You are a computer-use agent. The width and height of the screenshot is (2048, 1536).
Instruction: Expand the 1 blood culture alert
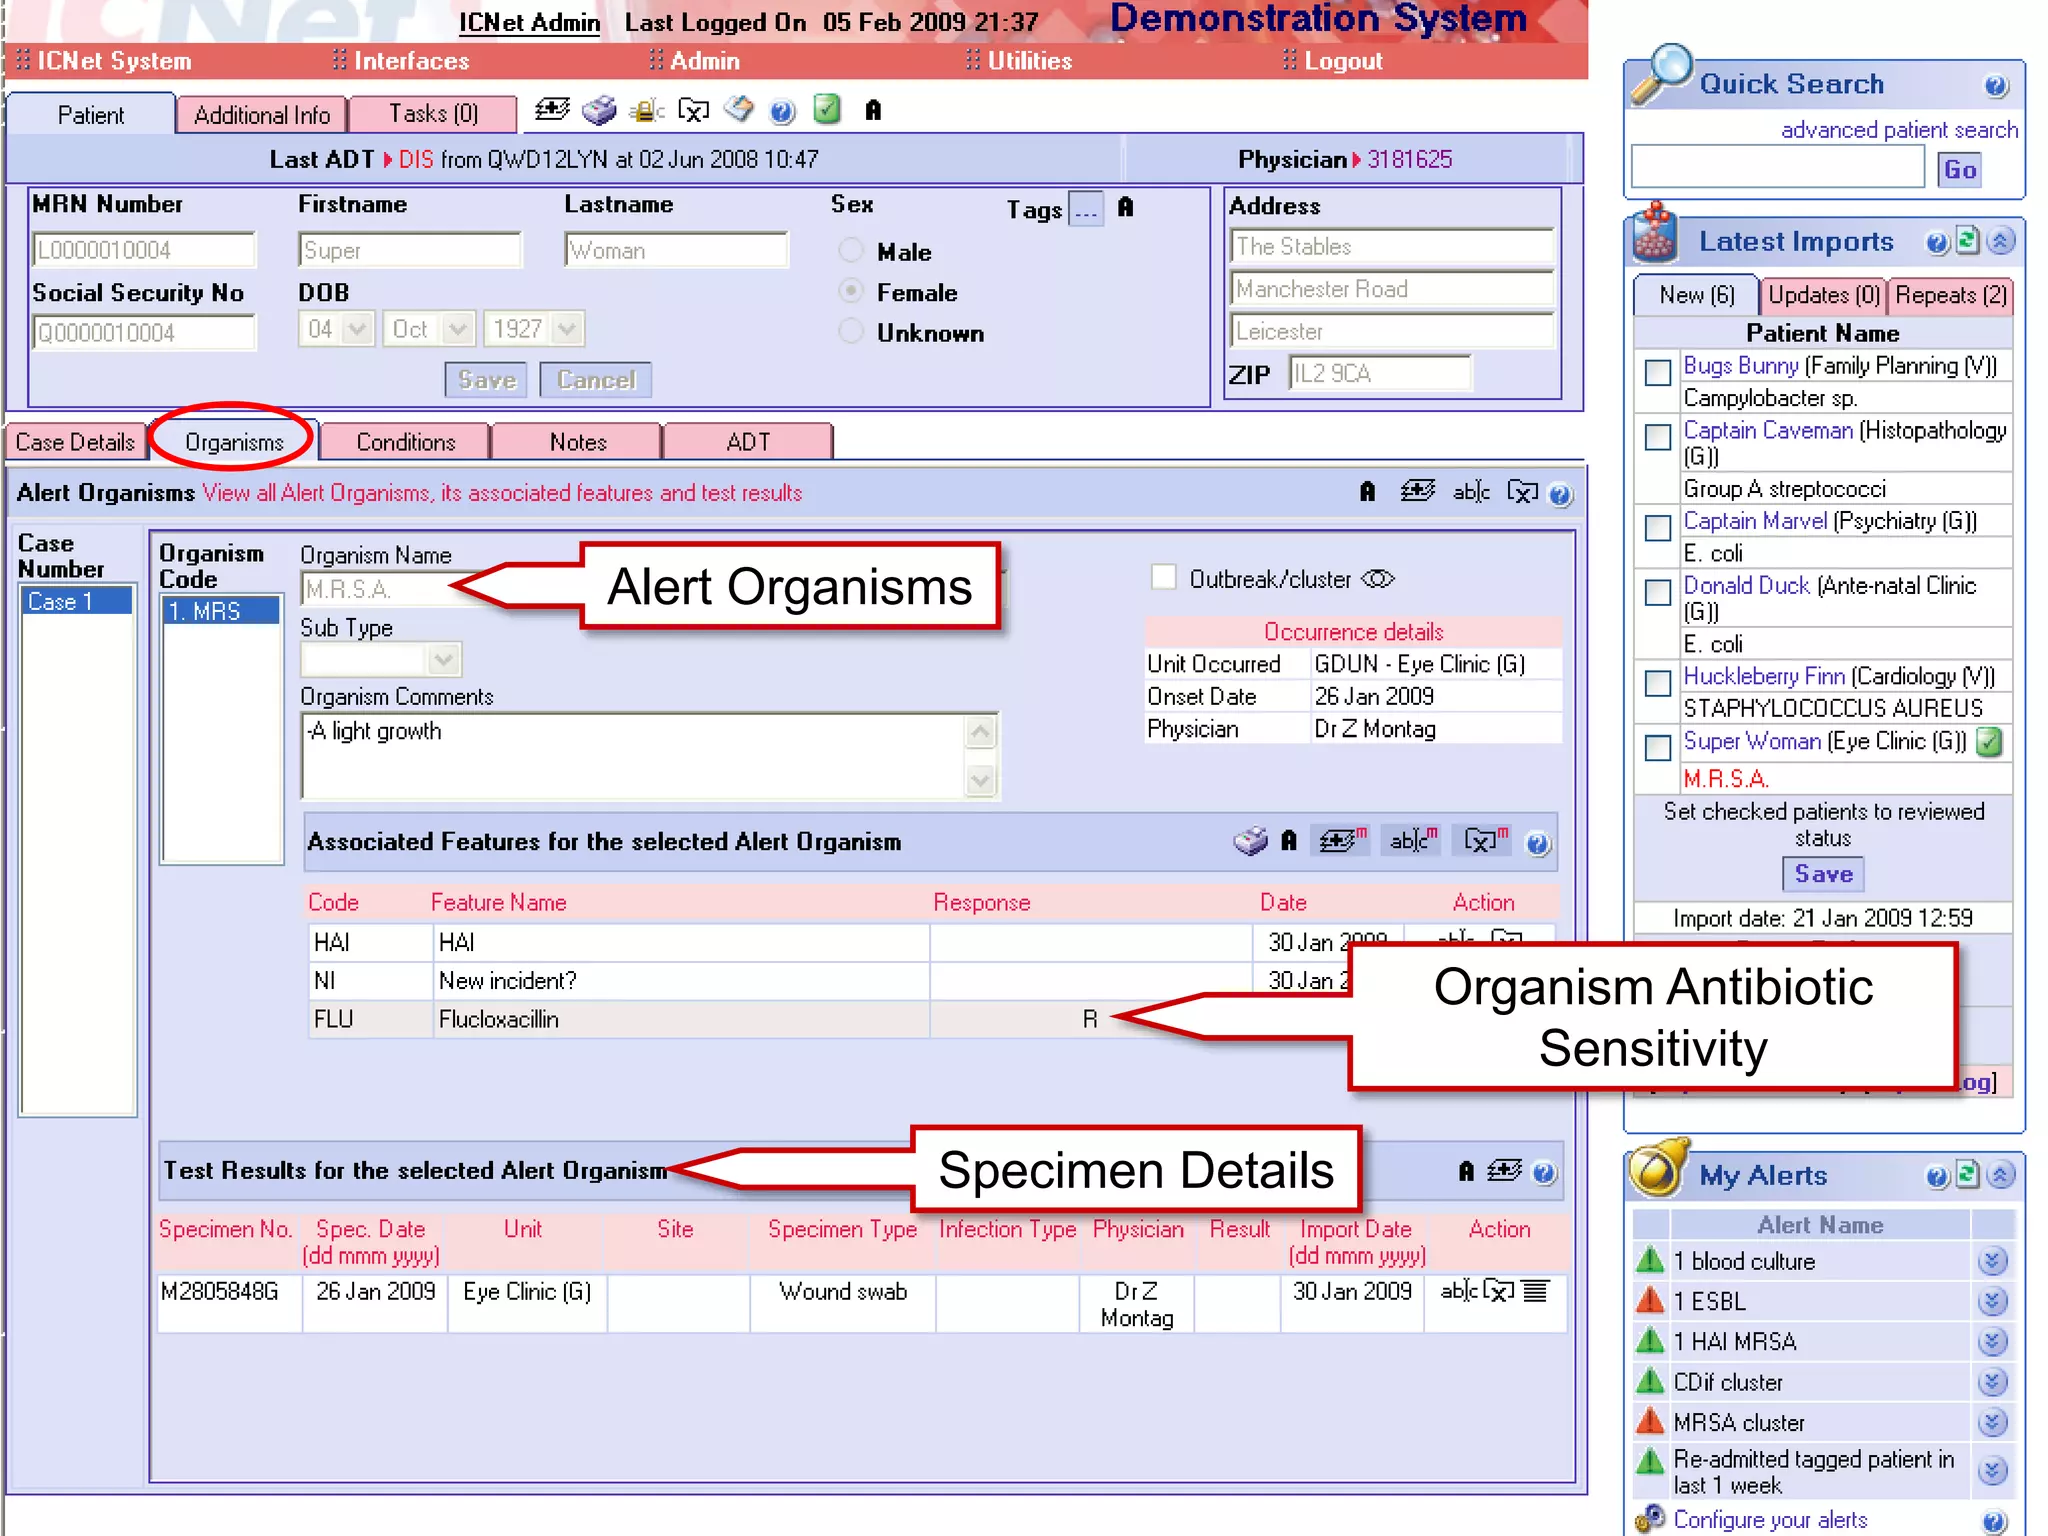[x=1992, y=1261]
